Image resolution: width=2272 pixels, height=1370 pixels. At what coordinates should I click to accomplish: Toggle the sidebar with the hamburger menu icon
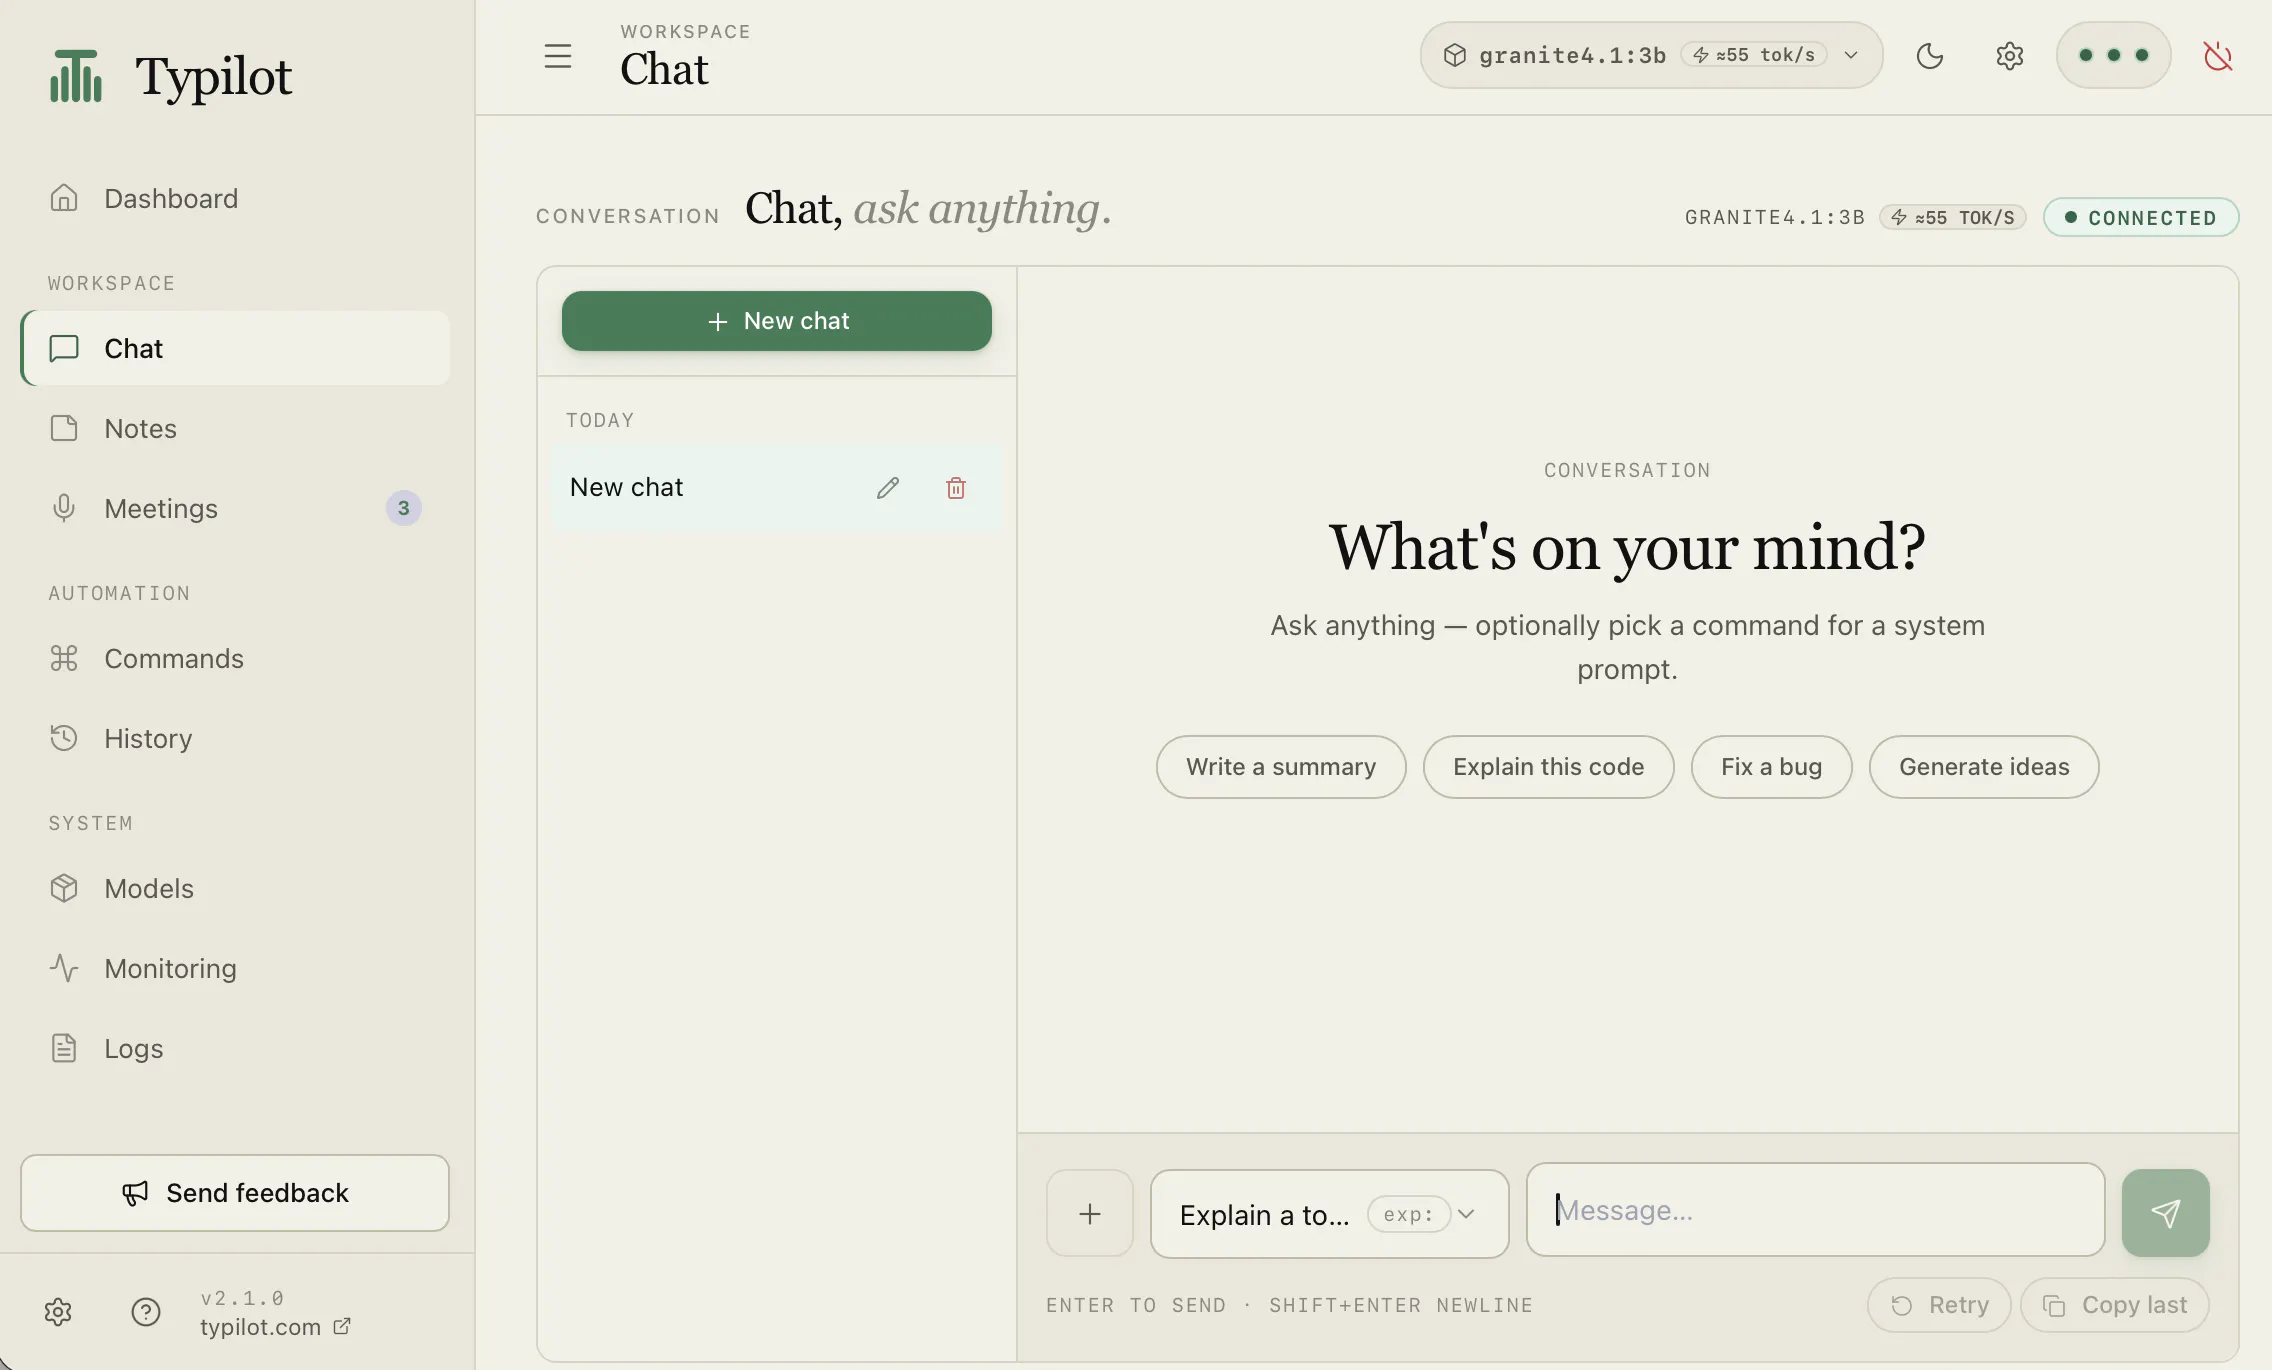[x=558, y=56]
